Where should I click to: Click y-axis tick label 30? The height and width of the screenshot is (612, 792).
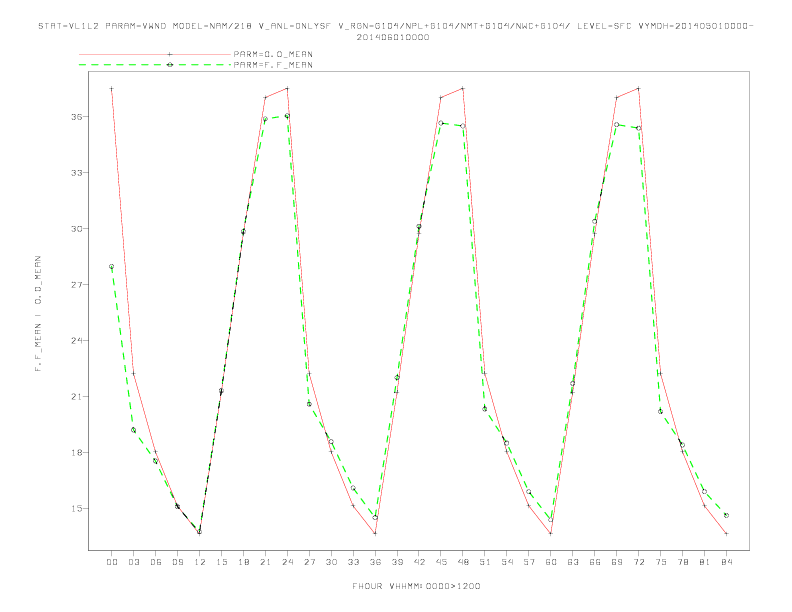point(77,229)
